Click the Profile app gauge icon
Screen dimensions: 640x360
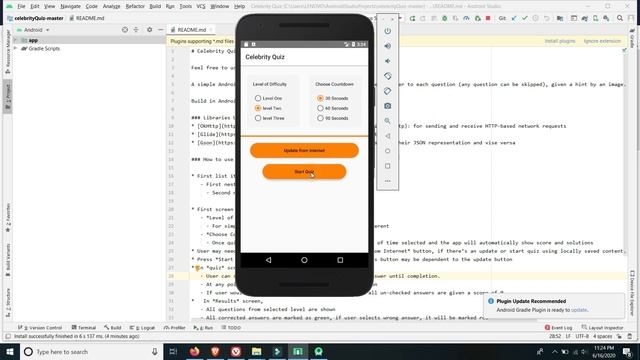[x=466, y=18]
